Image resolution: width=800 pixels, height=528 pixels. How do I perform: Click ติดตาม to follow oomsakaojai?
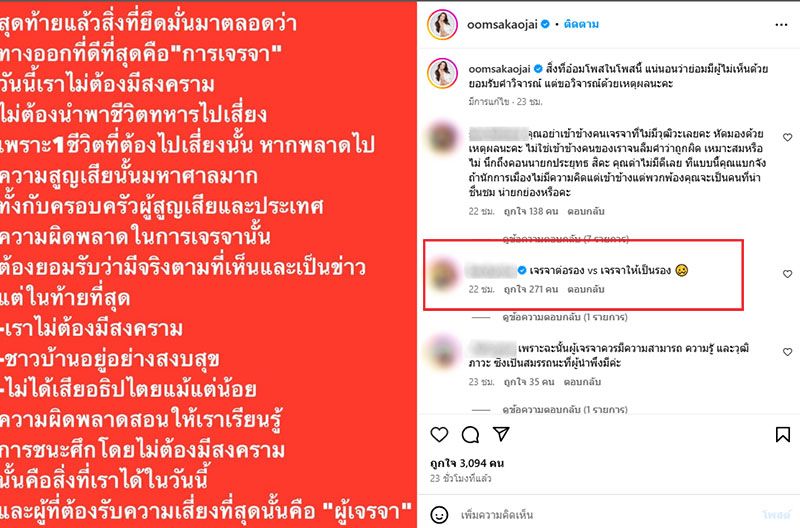coord(581,24)
